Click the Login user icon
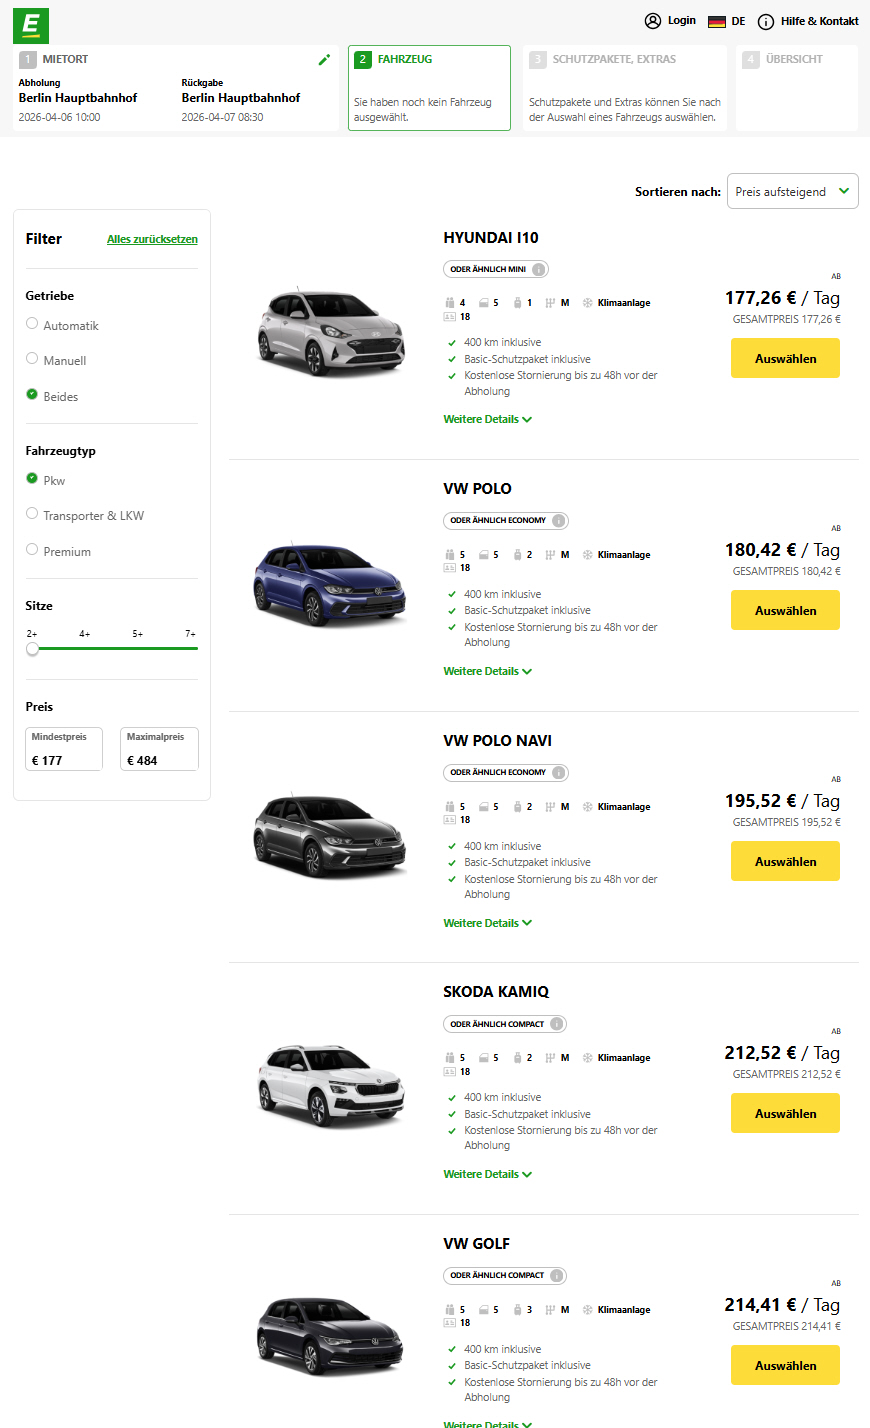870x1428 pixels. [653, 21]
